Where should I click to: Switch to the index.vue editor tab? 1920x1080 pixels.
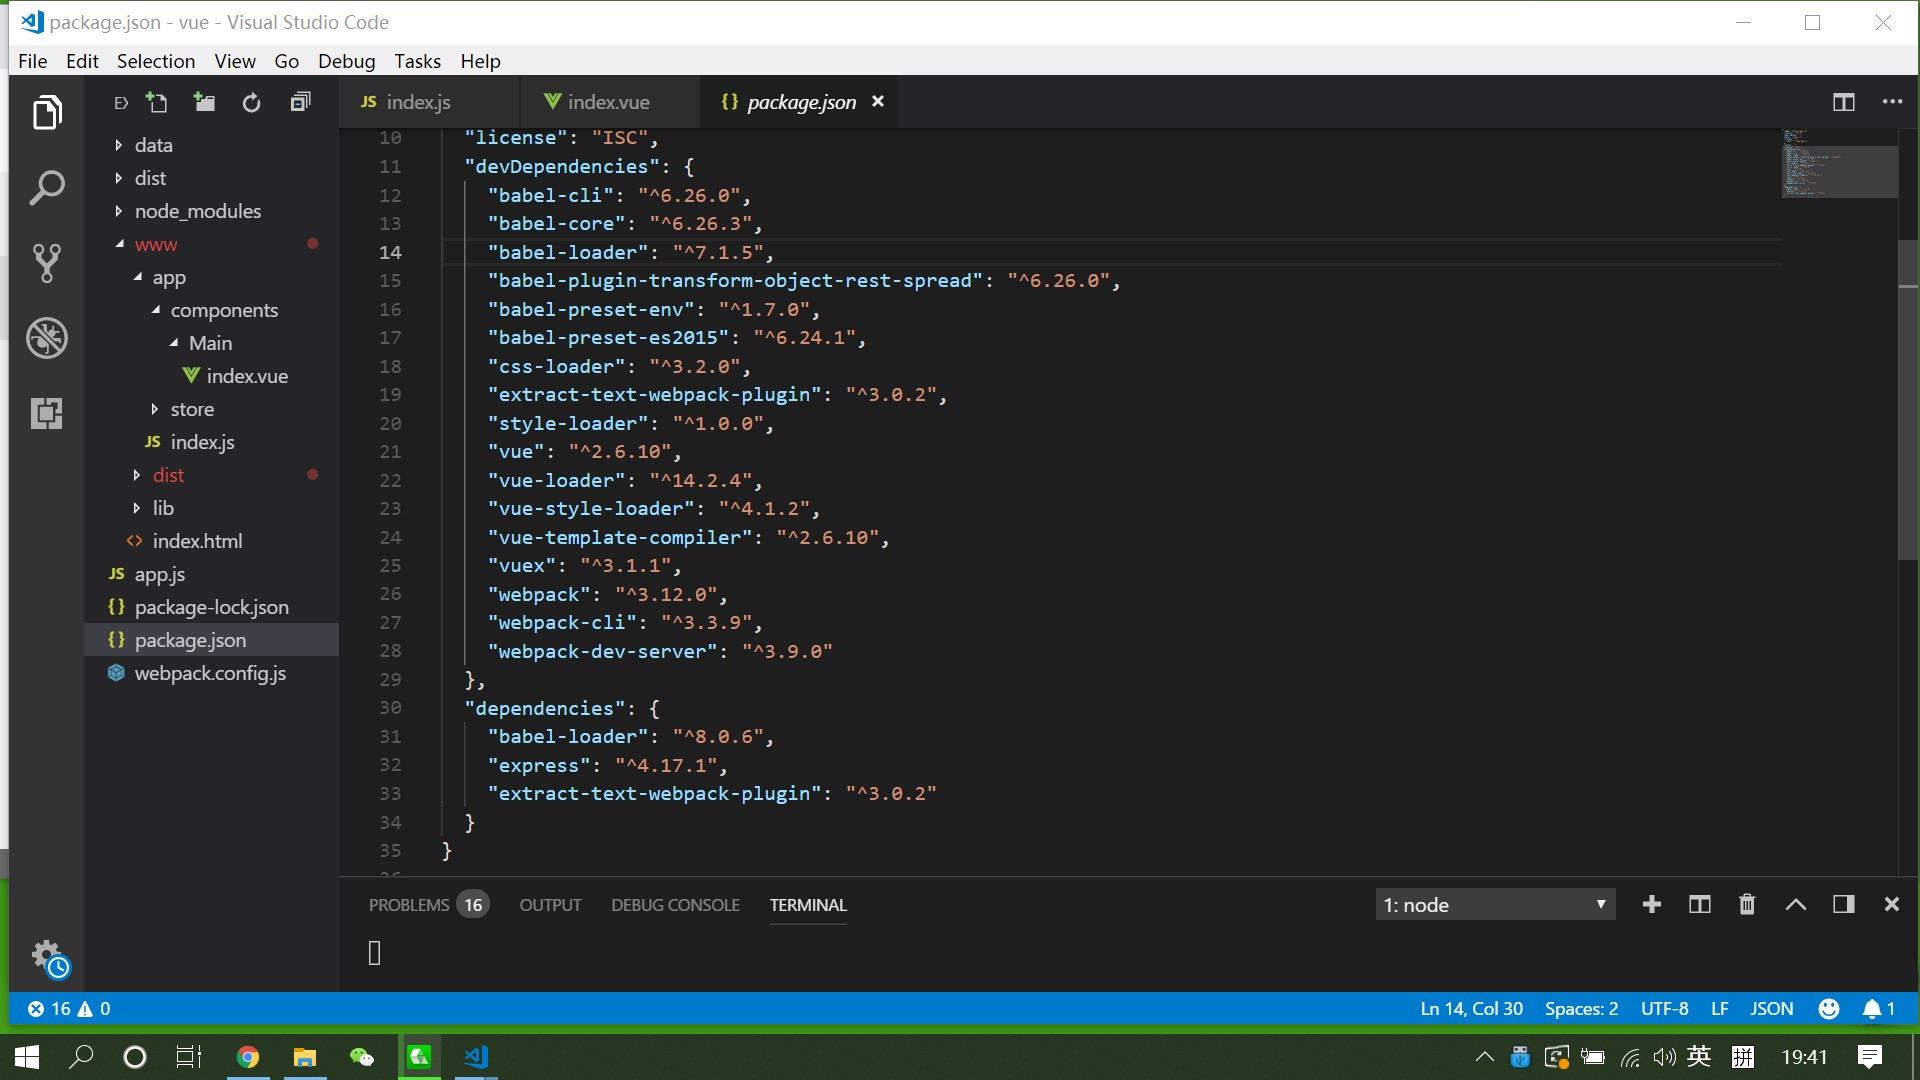click(610, 102)
